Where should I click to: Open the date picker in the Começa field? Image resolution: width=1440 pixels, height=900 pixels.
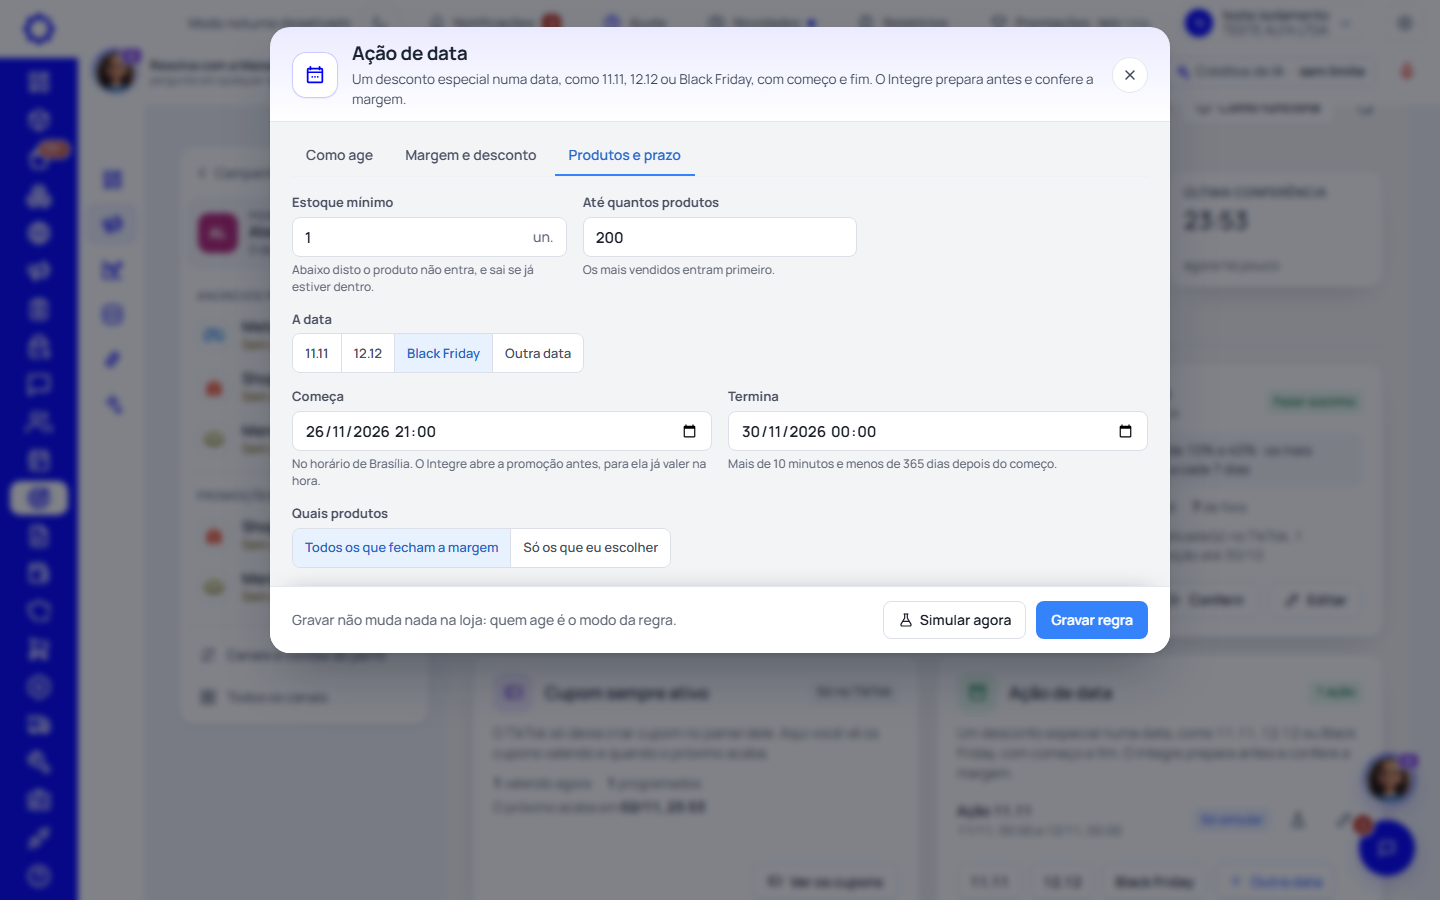(x=689, y=431)
